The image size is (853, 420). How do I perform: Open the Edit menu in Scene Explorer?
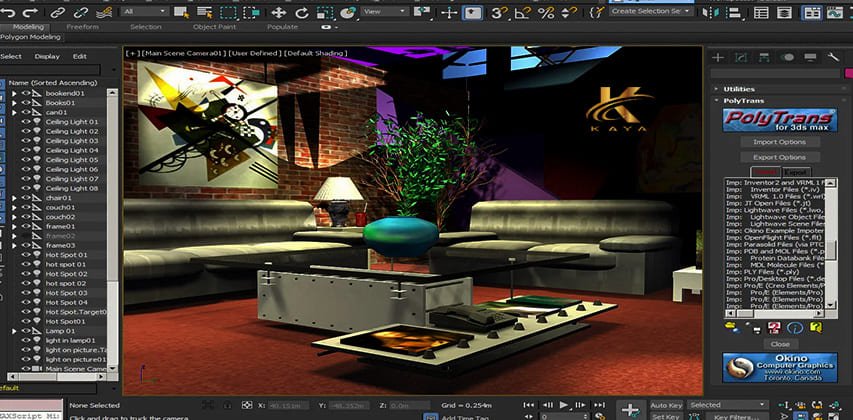pyautogui.click(x=80, y=56)
